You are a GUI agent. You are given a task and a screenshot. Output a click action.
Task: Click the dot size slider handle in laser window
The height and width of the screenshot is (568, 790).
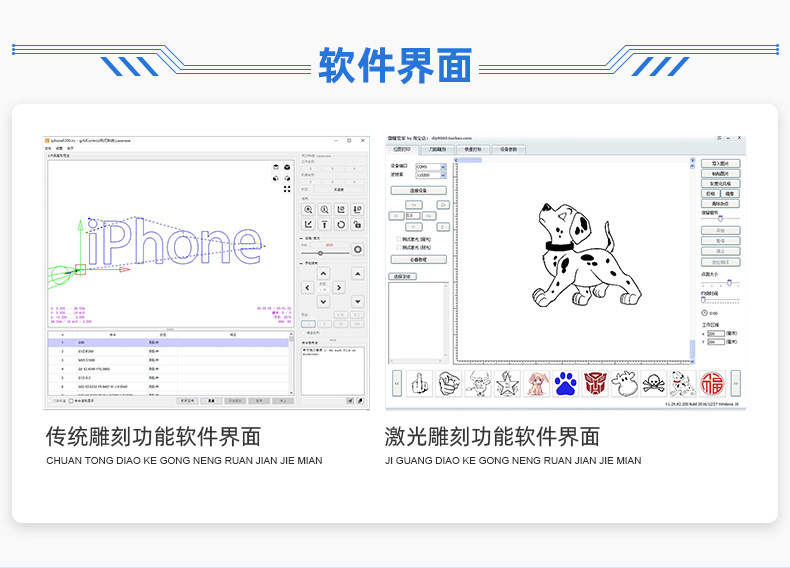click(729, 283)
